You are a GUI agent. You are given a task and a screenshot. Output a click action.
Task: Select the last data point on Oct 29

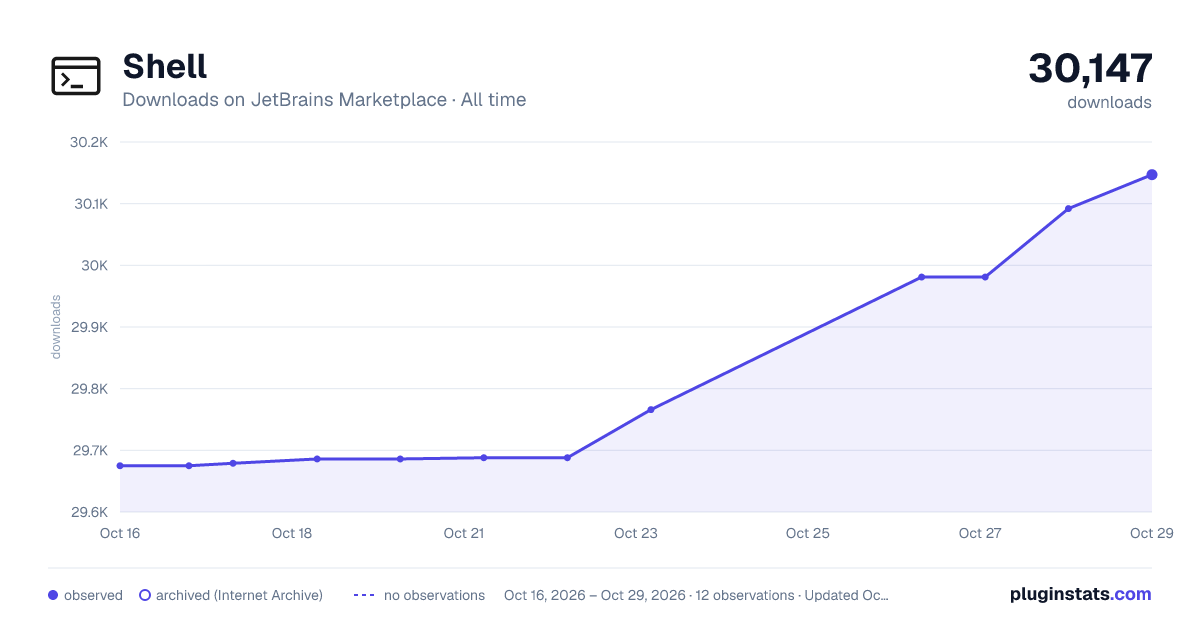click(1152, 175)
